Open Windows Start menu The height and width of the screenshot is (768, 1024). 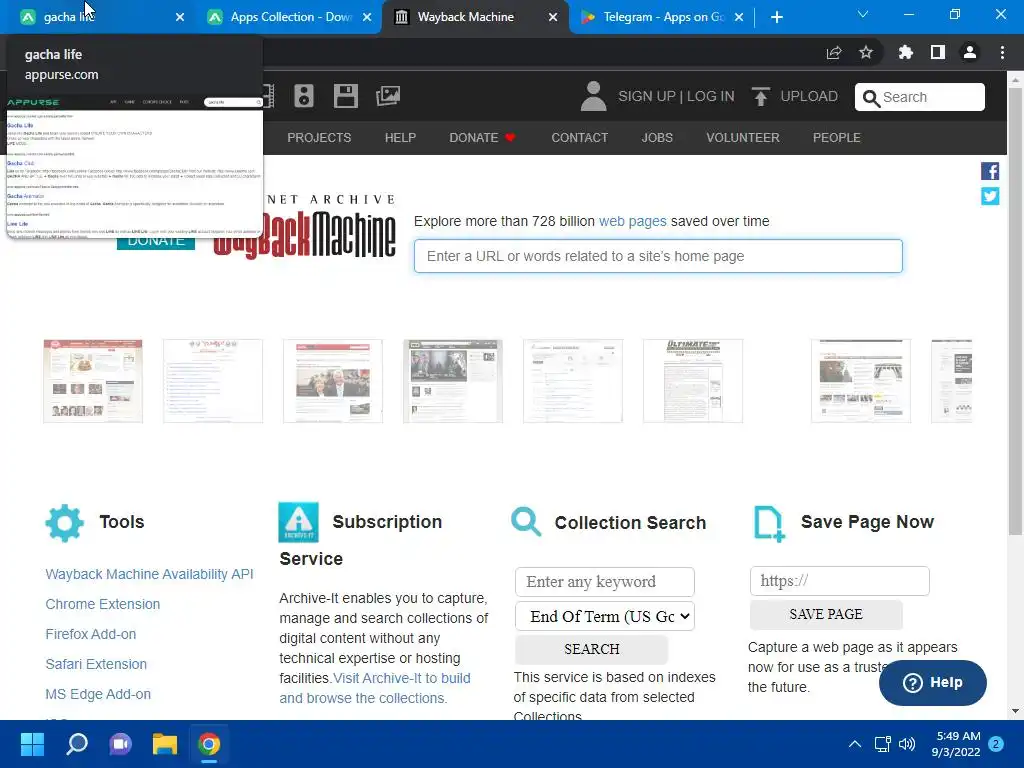coord(32,744)
